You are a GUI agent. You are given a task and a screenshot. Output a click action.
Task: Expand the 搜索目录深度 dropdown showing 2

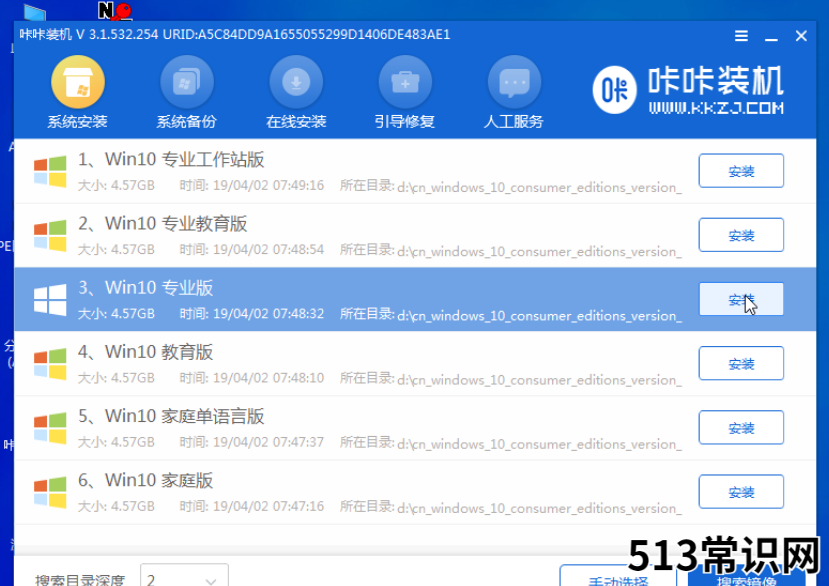(184, 575)
